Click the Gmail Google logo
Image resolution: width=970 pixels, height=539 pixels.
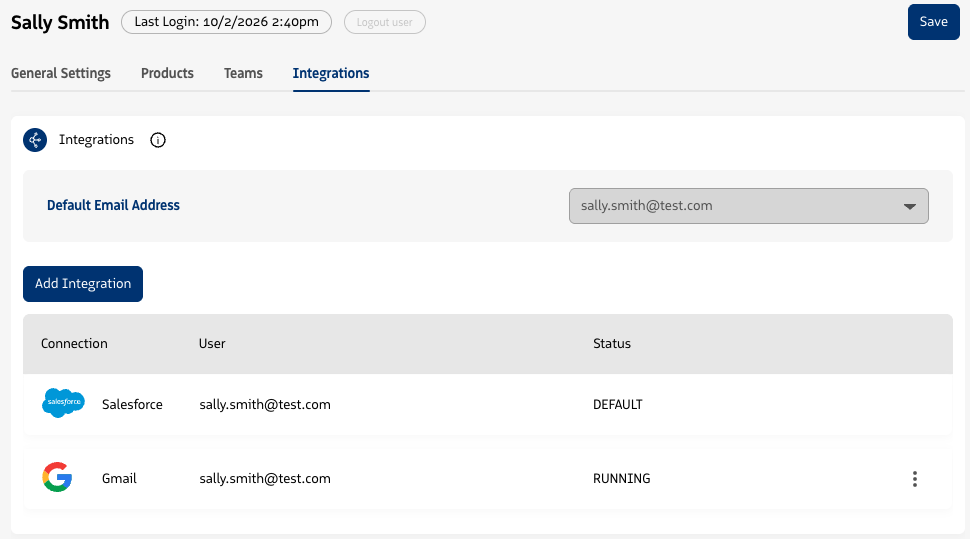(x=58, y=477)
